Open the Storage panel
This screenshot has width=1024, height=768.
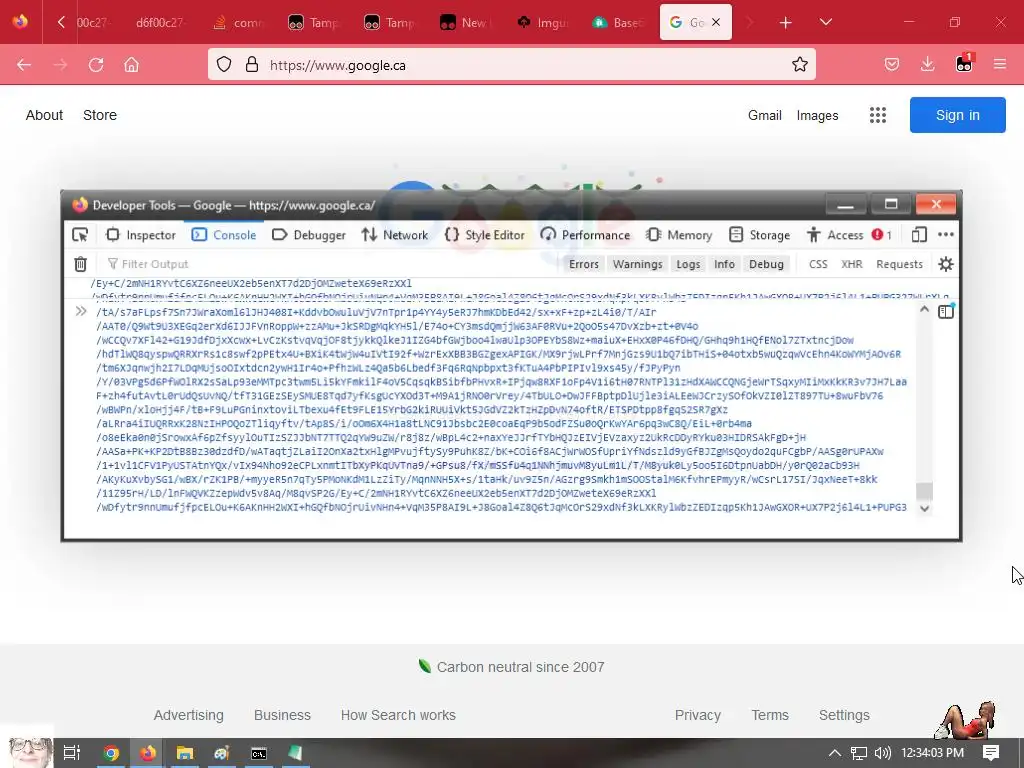pos(760,235)
